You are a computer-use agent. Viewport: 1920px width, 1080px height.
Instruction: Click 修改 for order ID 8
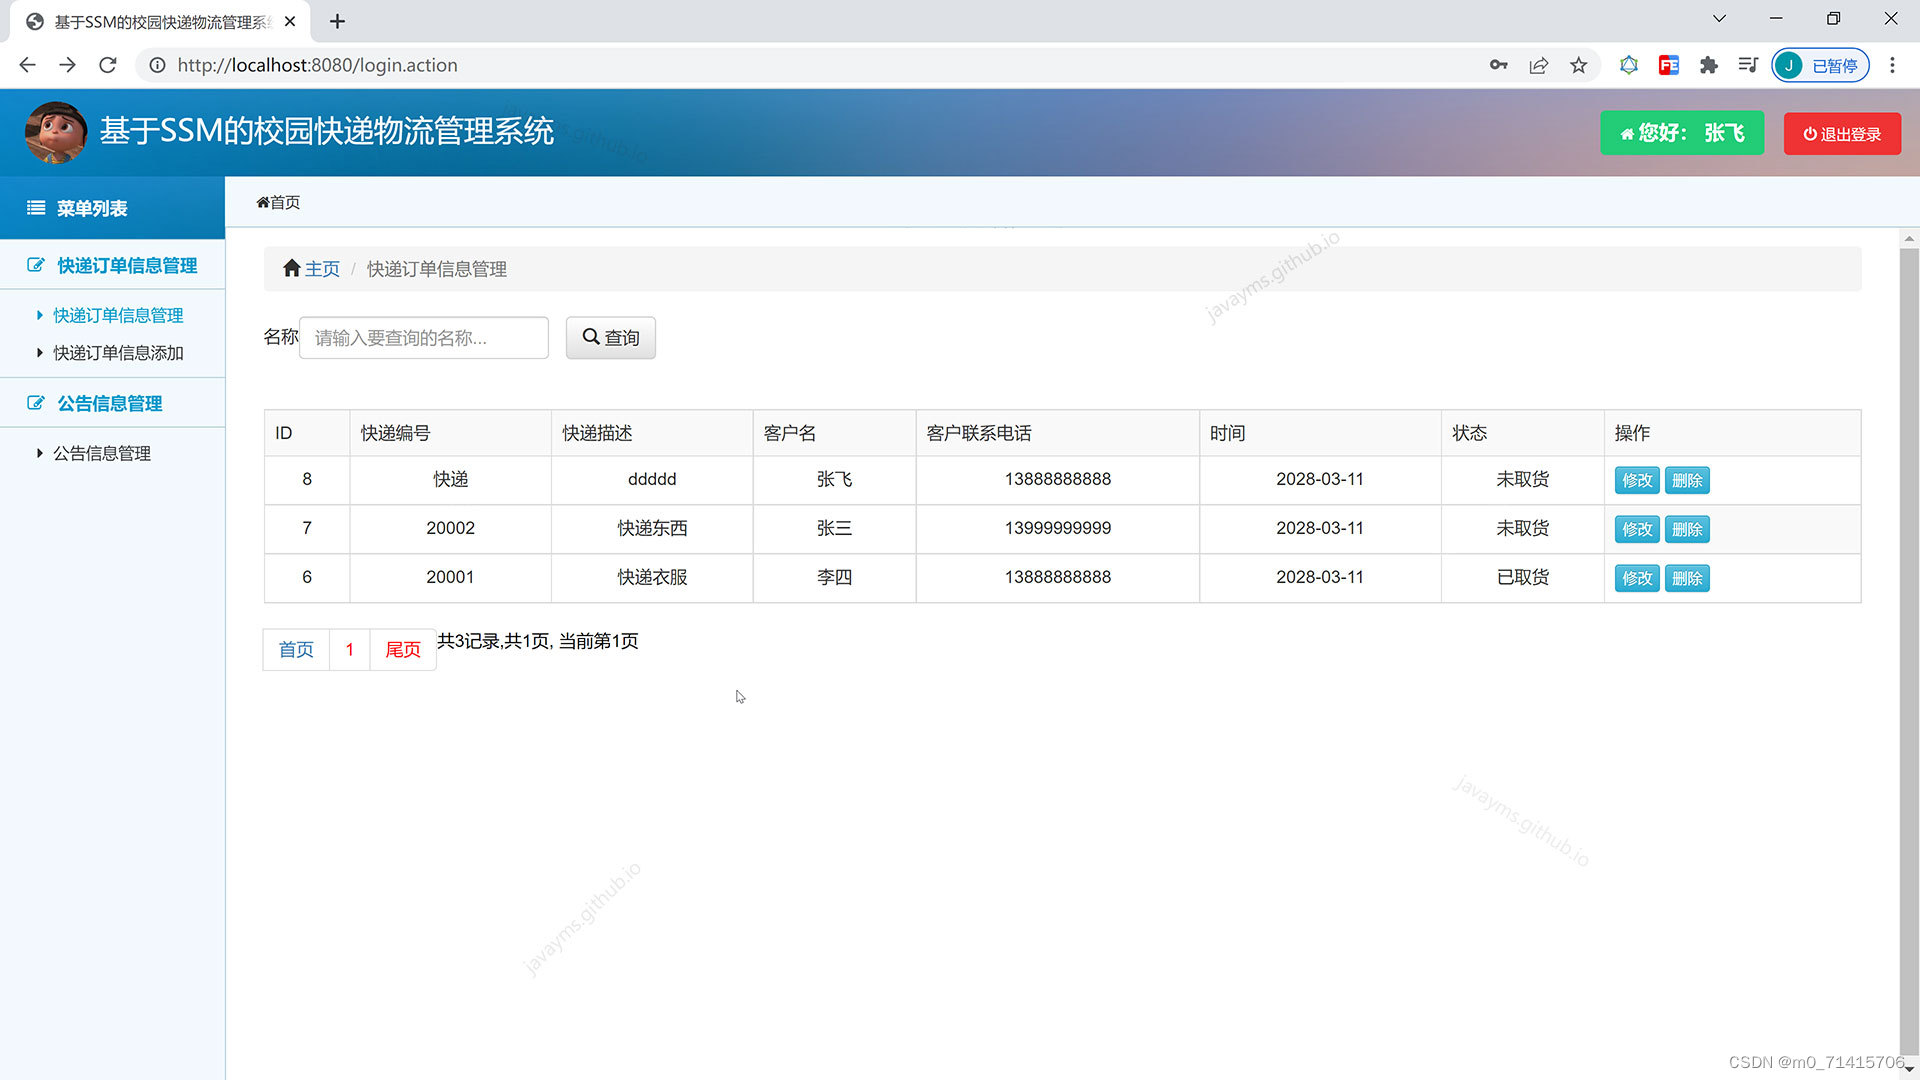1636,480
